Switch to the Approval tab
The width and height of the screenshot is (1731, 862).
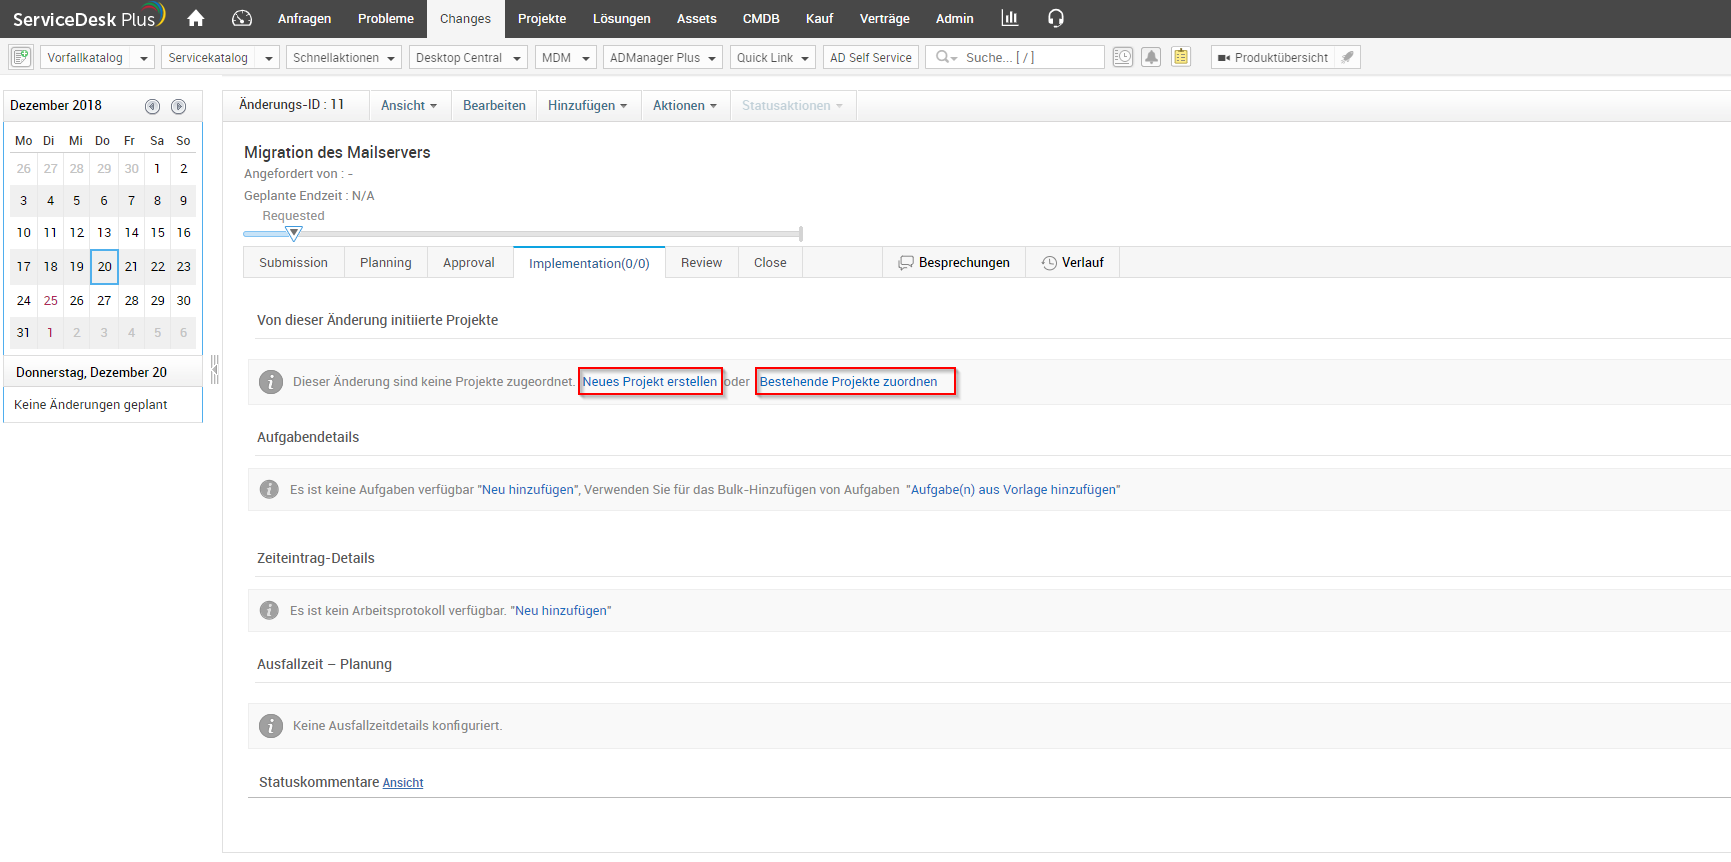tap(469, 262)
